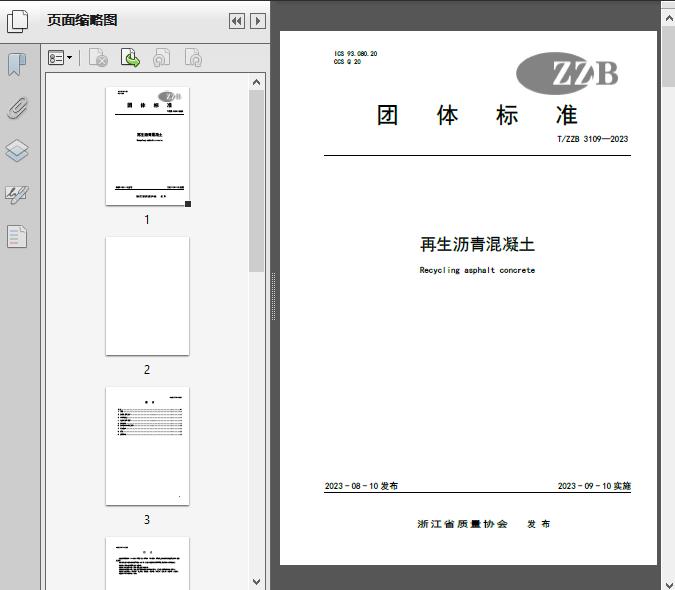Open the Attachments paperclip panel
The image size is (675, 590).
(x=17, y=108)
